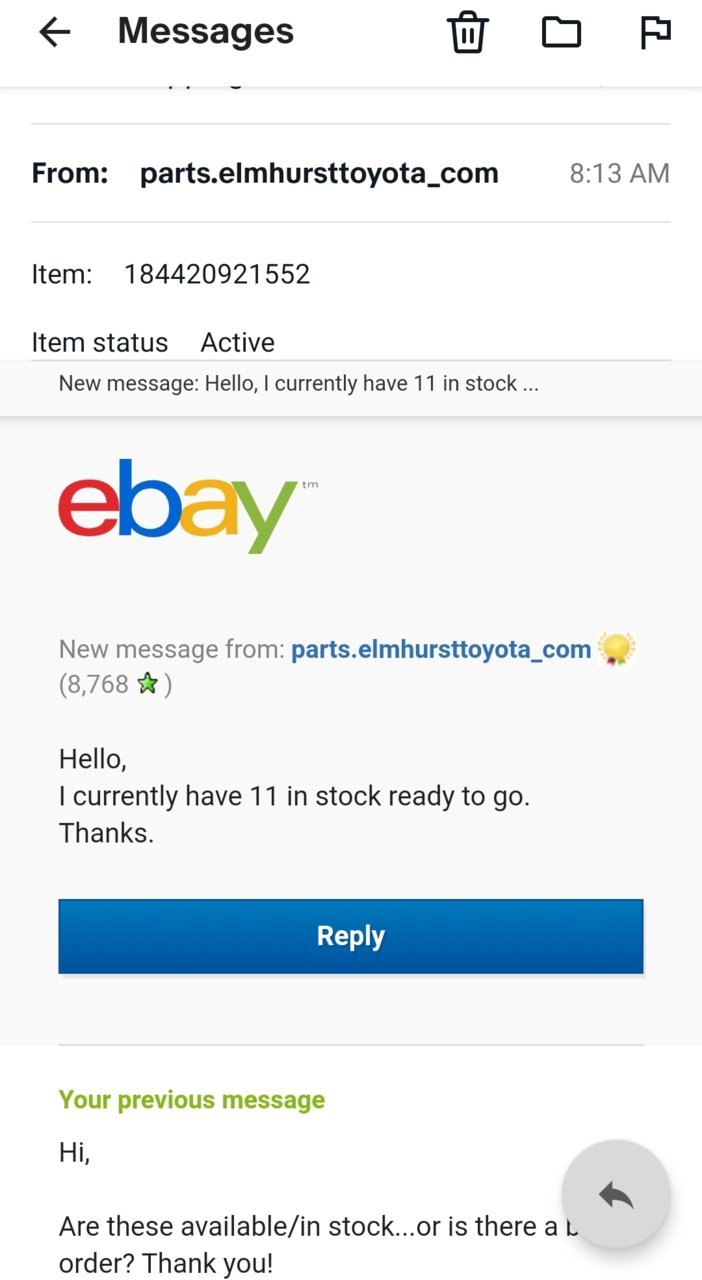The height and width of the screenshot is (1280, 702).
Task: Tap the green feedback star icon
Action: click(x=147, y=685)
